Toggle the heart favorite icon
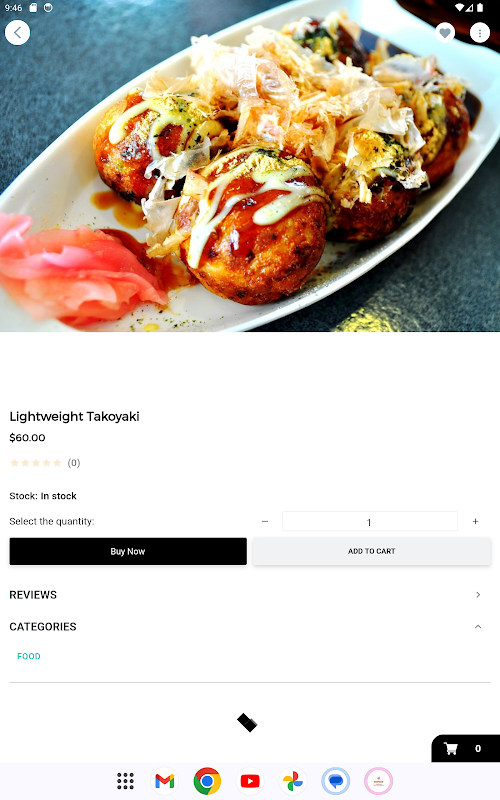The height and width of the screenshot is (800, 500). [445, 33]
